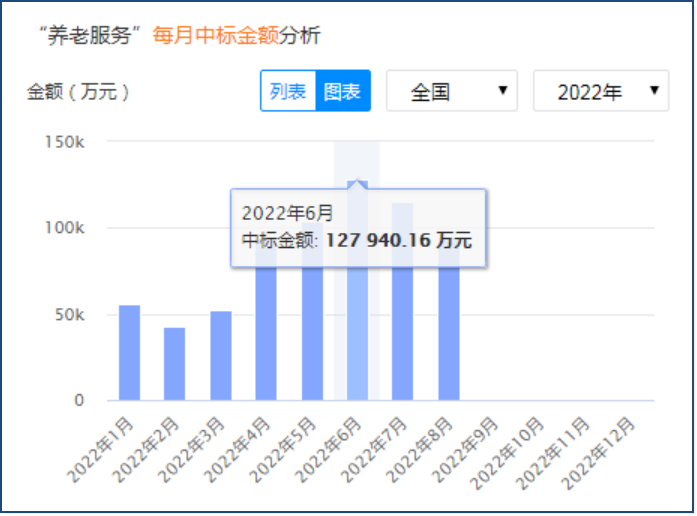Viewport: 697px width, 516px height.
Task: Click the 金额（万元）axis title
Action: [78, 93]
